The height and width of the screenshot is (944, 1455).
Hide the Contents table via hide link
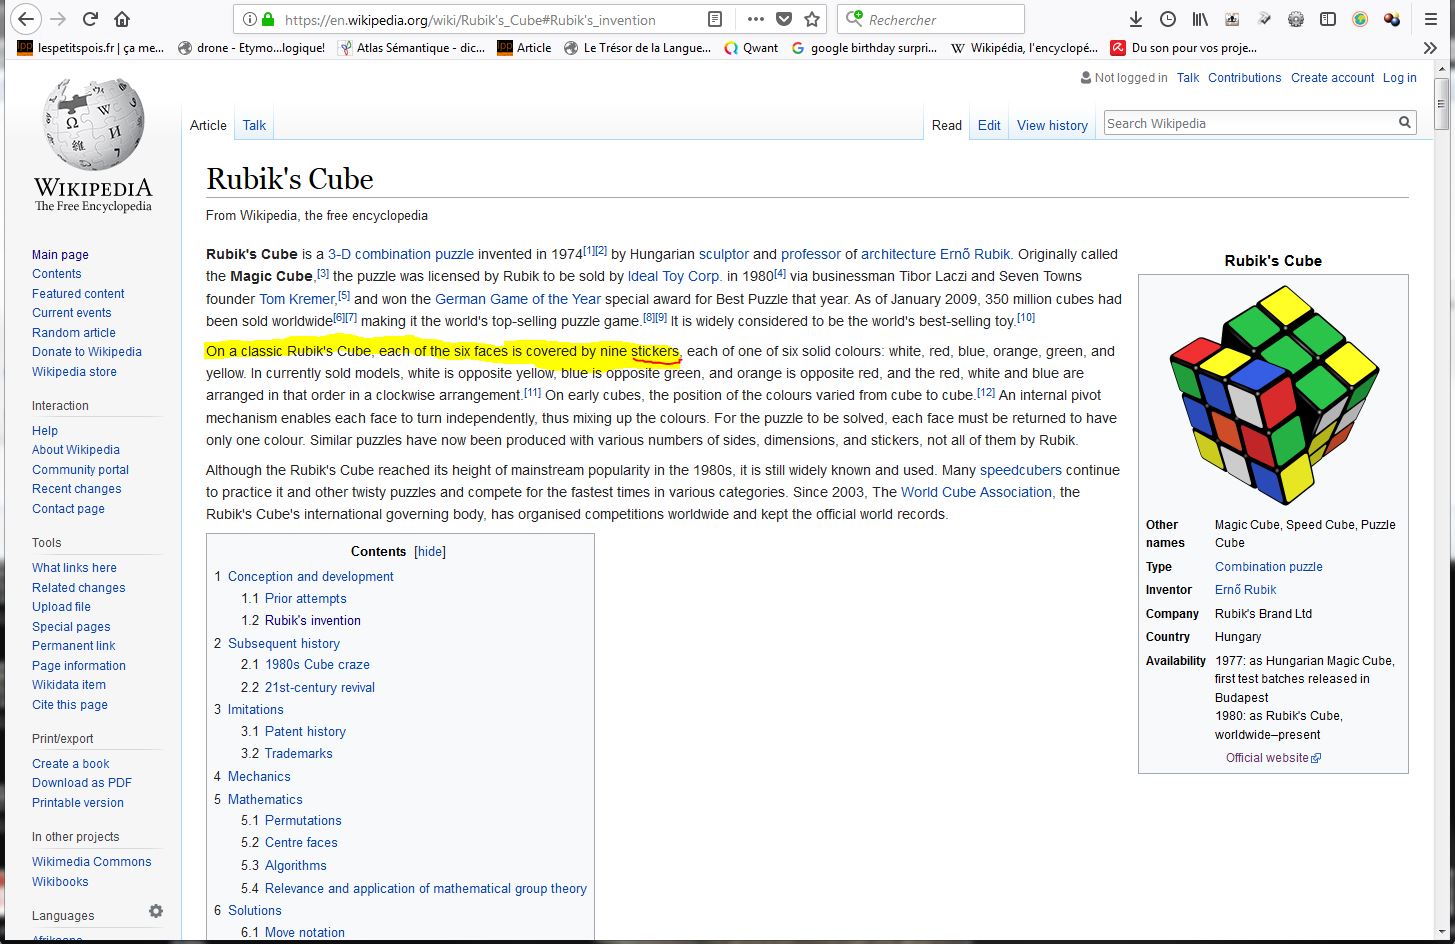[x=430, y=552]
